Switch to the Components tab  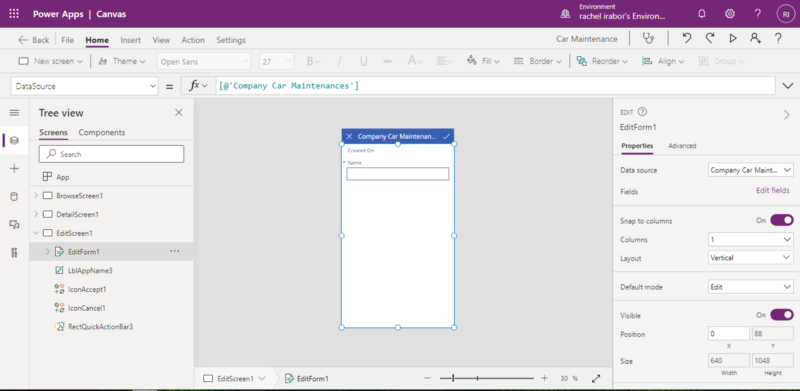pyautogui.click(x=102, y=132)
